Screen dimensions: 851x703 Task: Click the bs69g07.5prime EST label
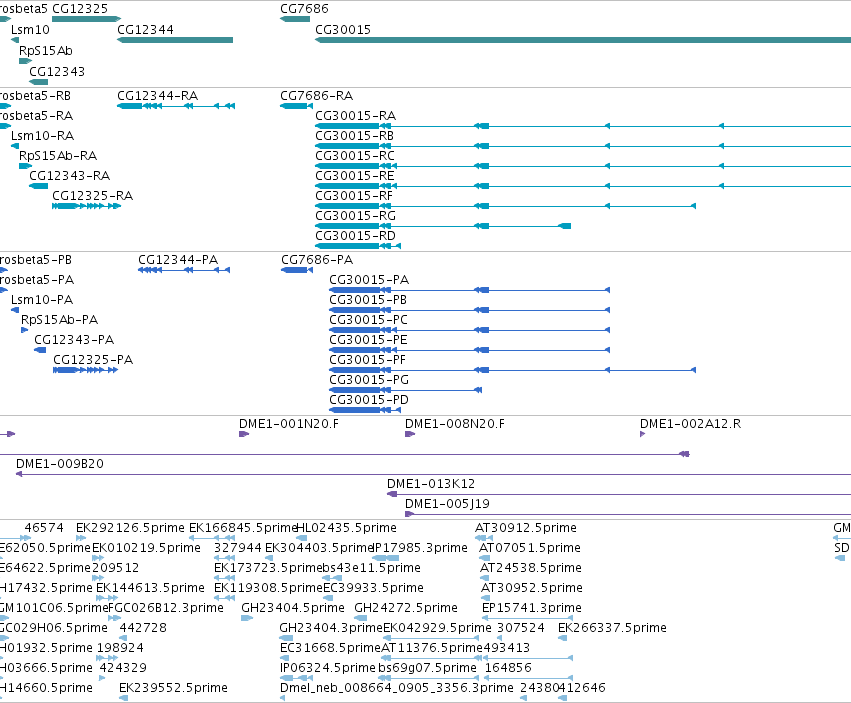428,668
